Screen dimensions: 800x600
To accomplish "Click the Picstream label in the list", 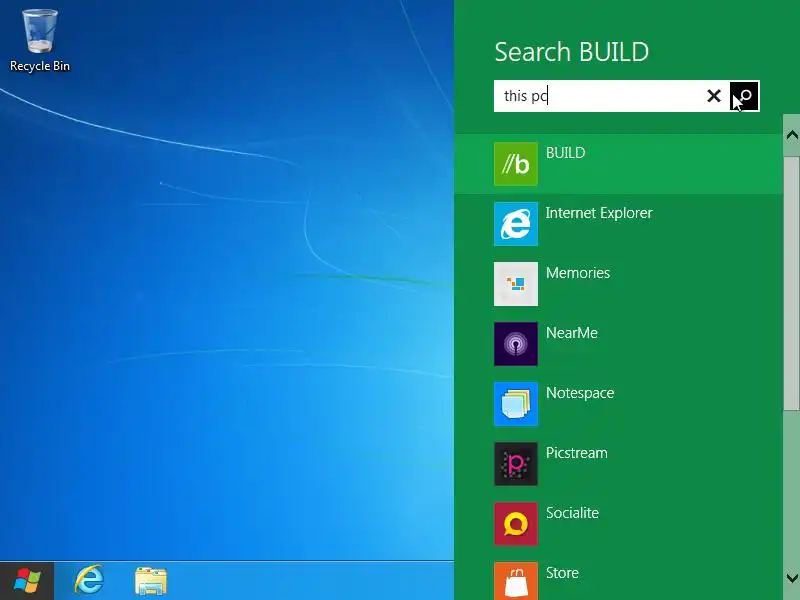I will coord(577,453).
